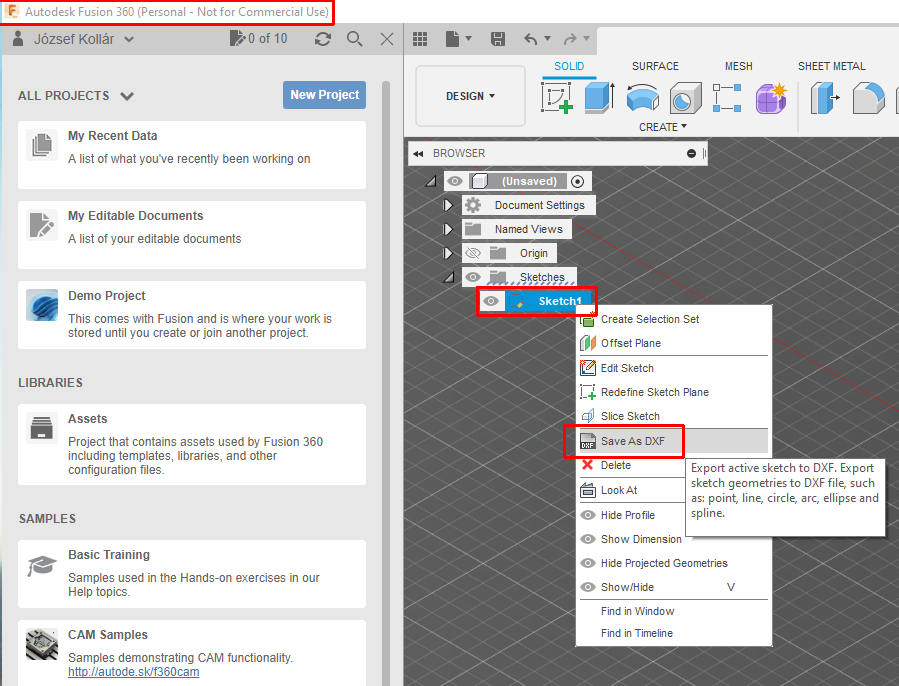The width and height of the screenshot is (899, 686).
Task: Collapse the Unsaved root node
Action: (x=431, y=181)
